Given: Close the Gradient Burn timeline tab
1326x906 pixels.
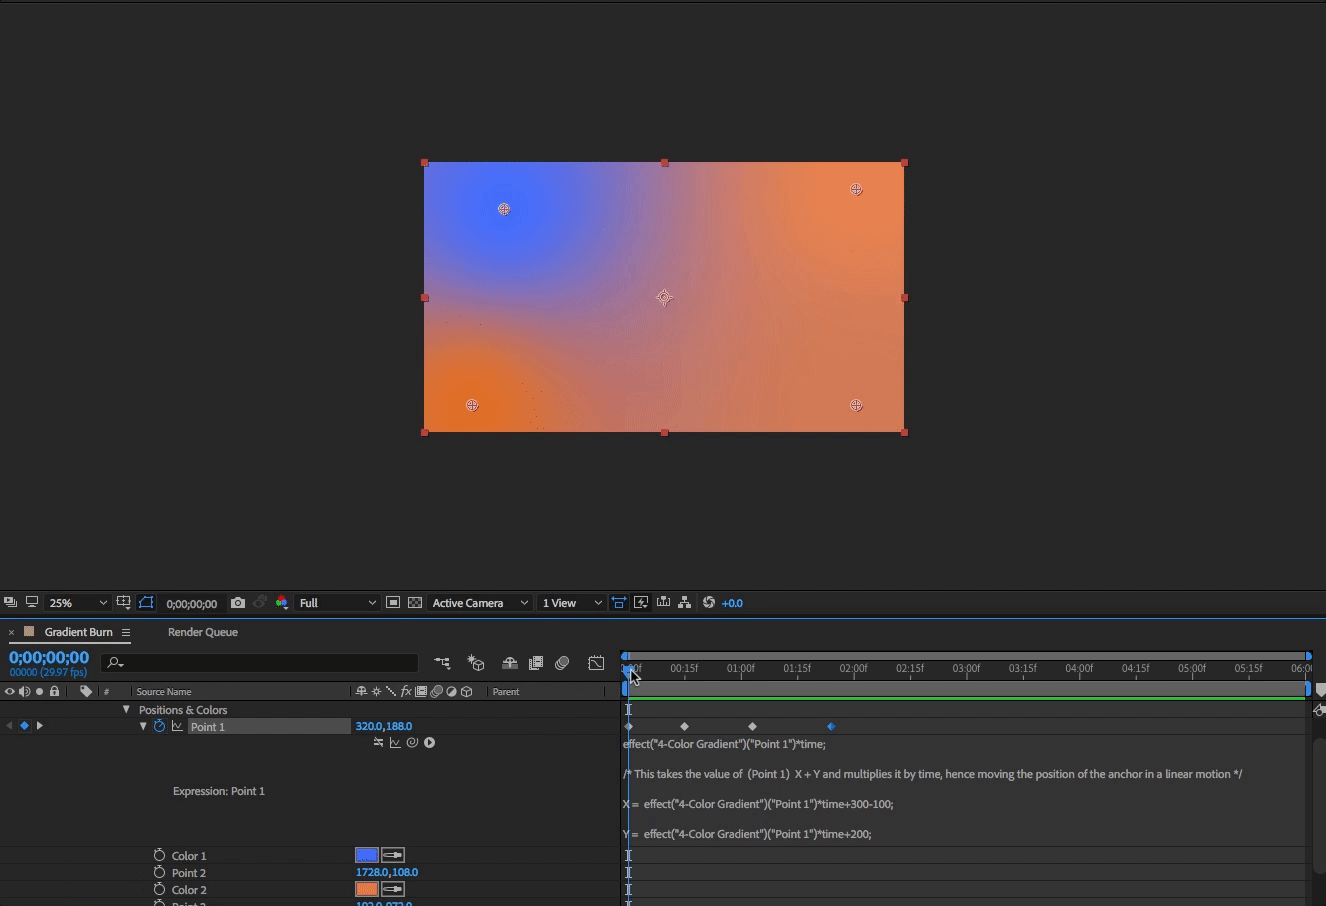Looking at the screenshot, I should (11, 632).
